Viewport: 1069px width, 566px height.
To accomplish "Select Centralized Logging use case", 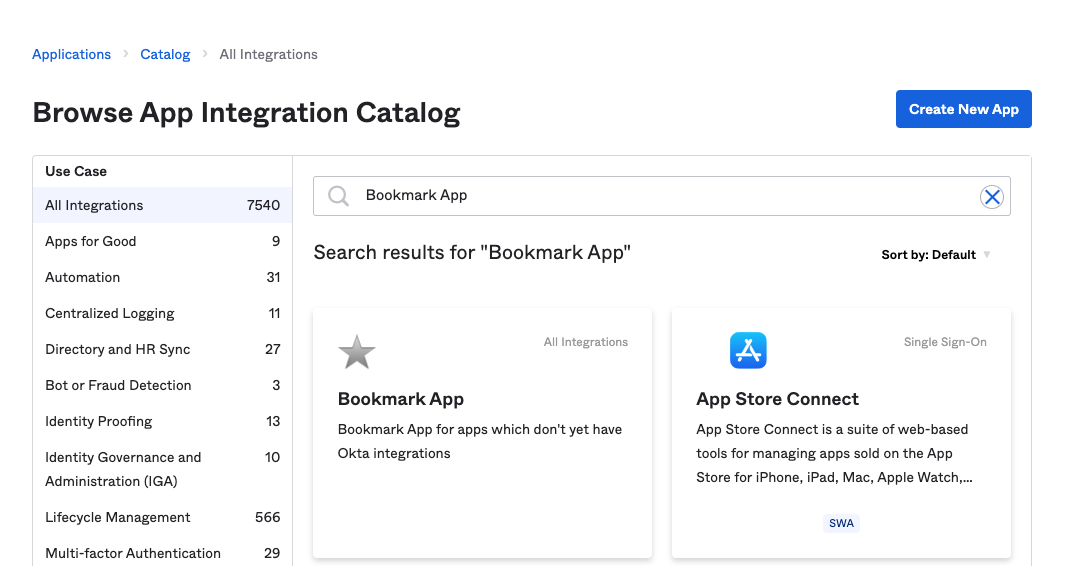I will point(162,314).
